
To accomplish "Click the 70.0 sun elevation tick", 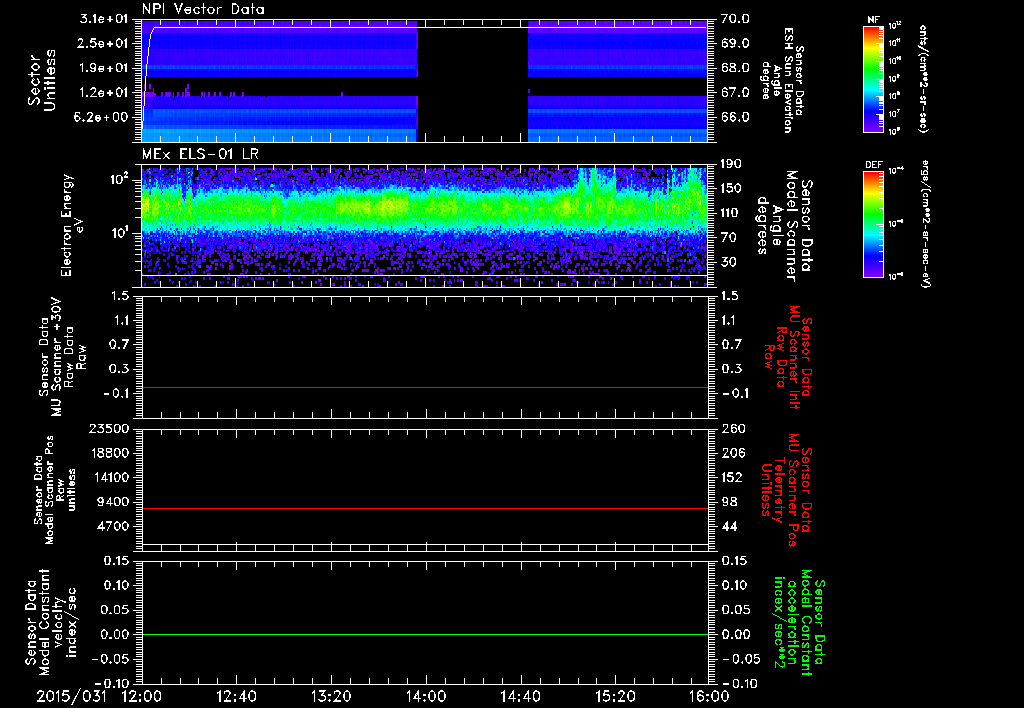I will pos(735,19).
